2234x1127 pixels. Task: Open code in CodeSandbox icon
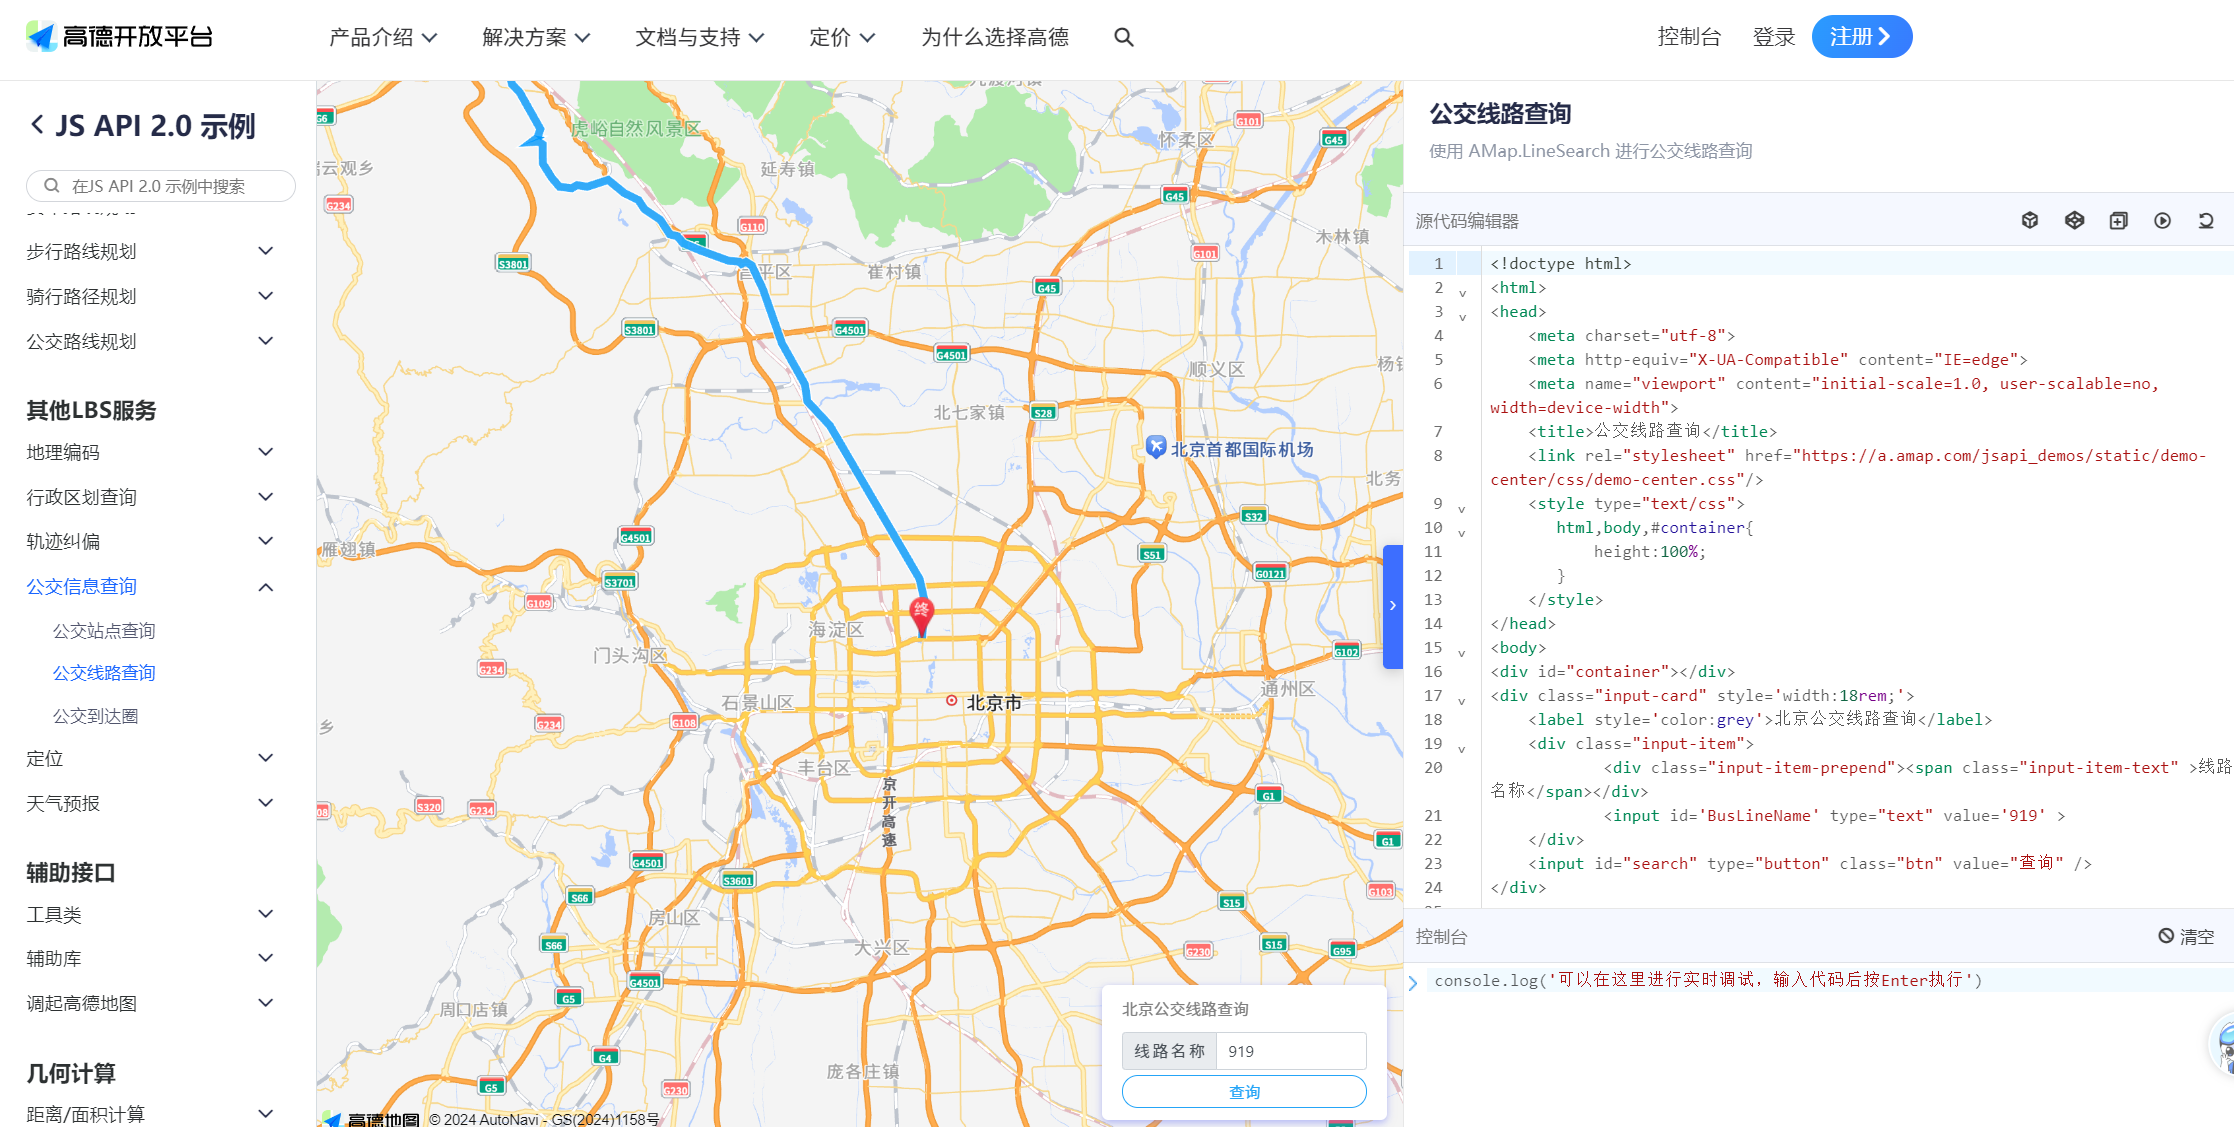click(x=2030, y=220)
